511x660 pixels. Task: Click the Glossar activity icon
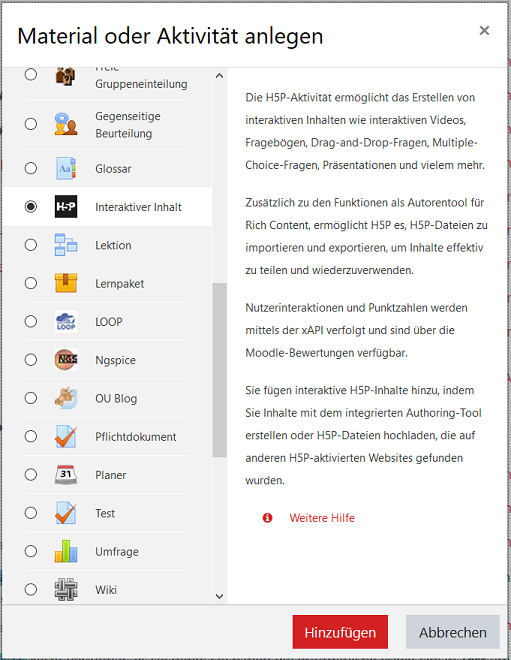pyautogui.click(x=66, y=168)
